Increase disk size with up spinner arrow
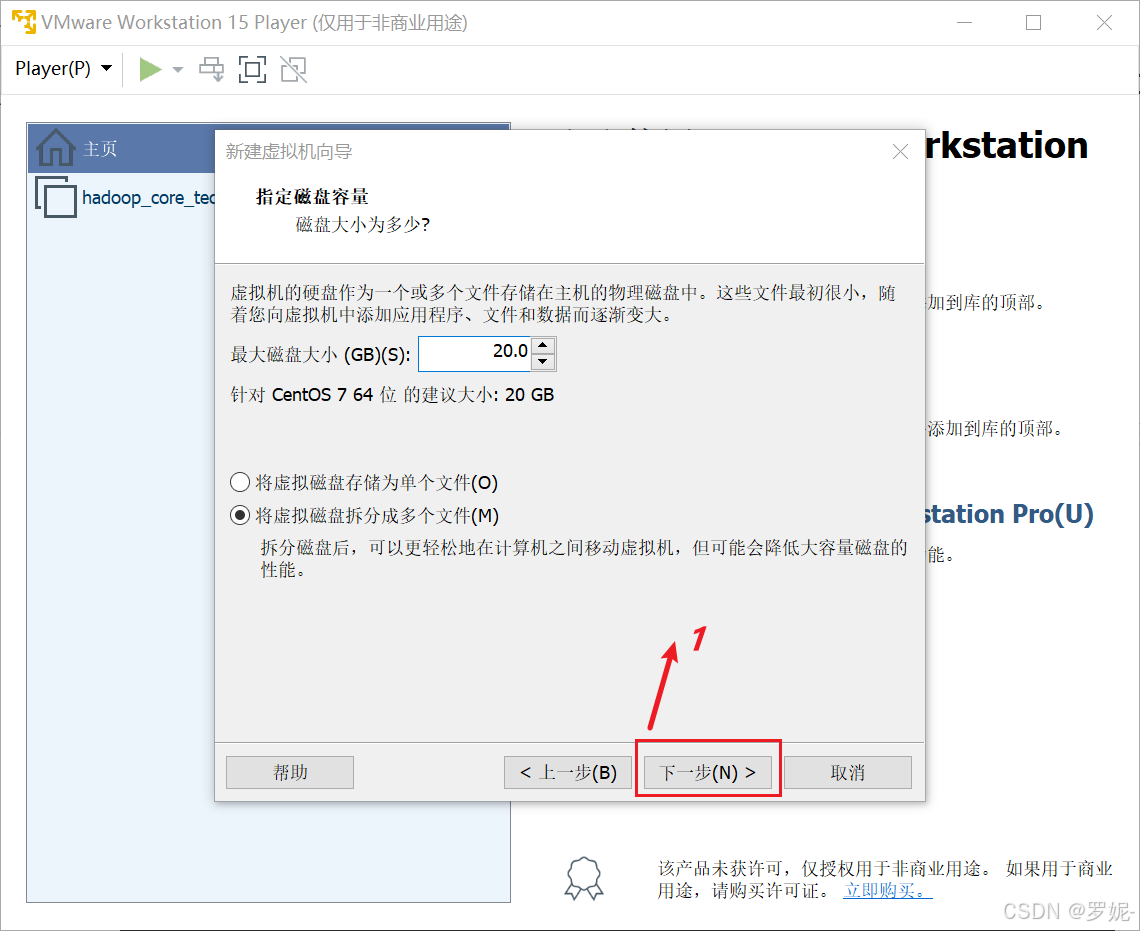Screen dimensions: 1140x931 click(x=543, y=345)
